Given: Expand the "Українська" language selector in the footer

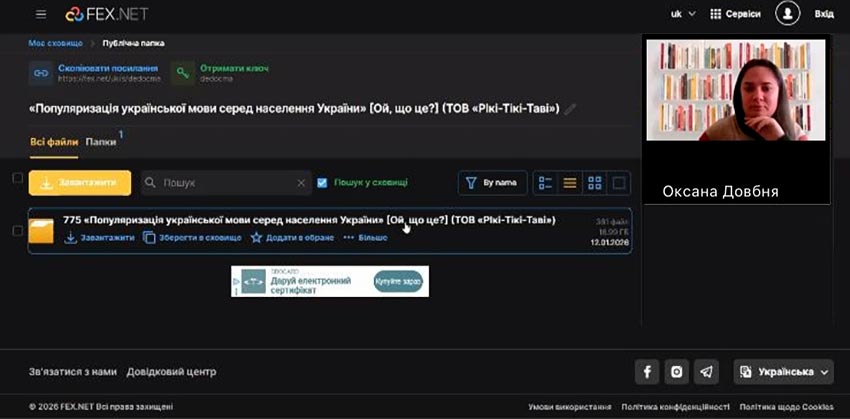Looking at the screenshot, I should [x=783, y=372].
